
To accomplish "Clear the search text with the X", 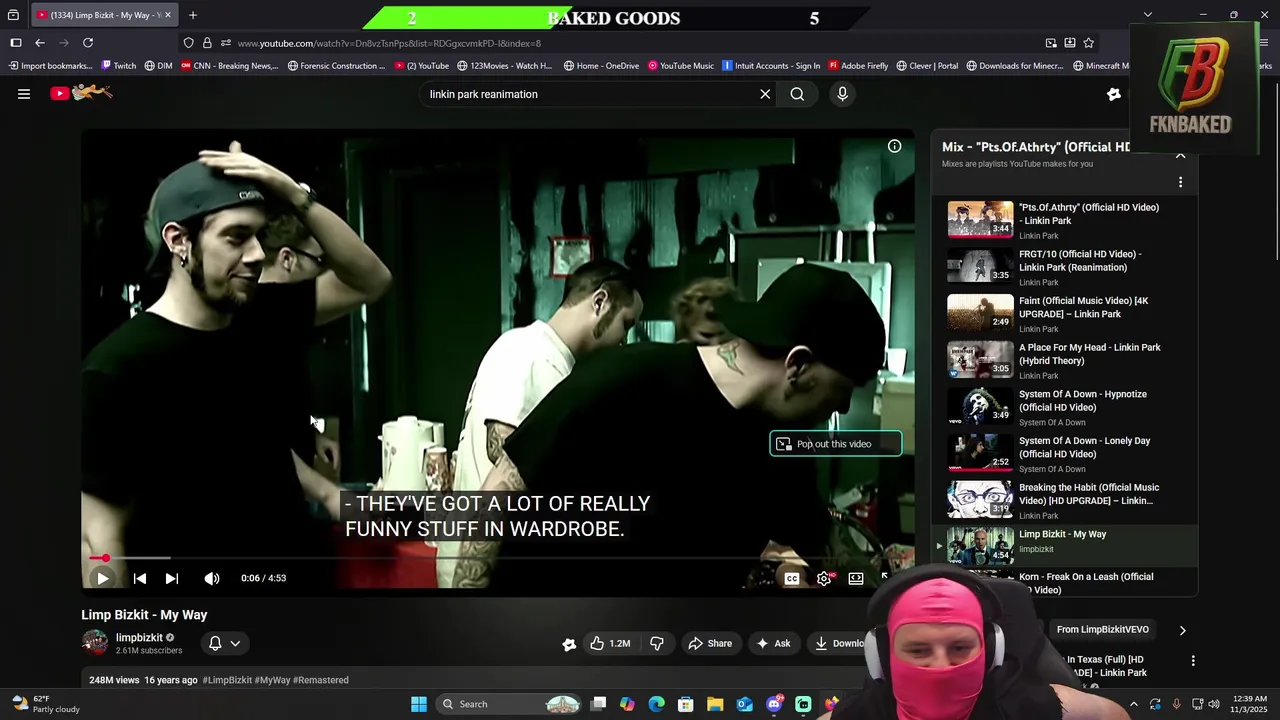I will click(765, 94).
